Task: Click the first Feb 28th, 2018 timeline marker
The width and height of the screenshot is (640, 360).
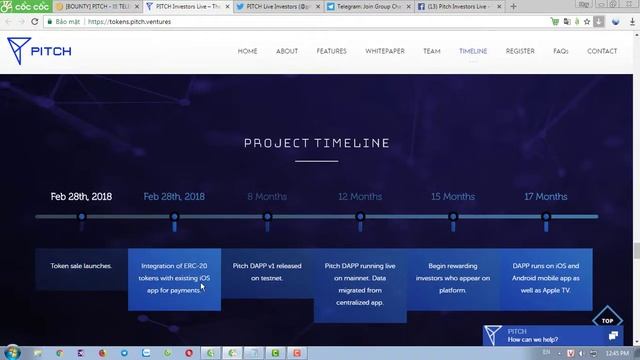Action: (x=82, y=216)
